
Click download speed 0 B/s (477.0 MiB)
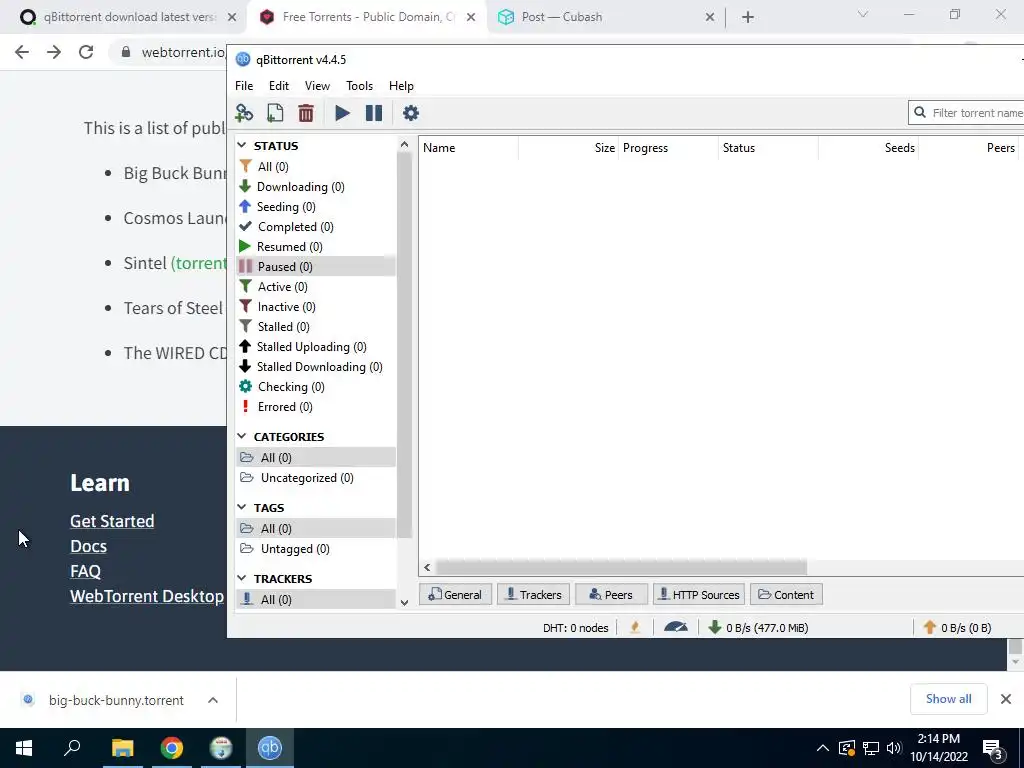click(x=758, y=628)
